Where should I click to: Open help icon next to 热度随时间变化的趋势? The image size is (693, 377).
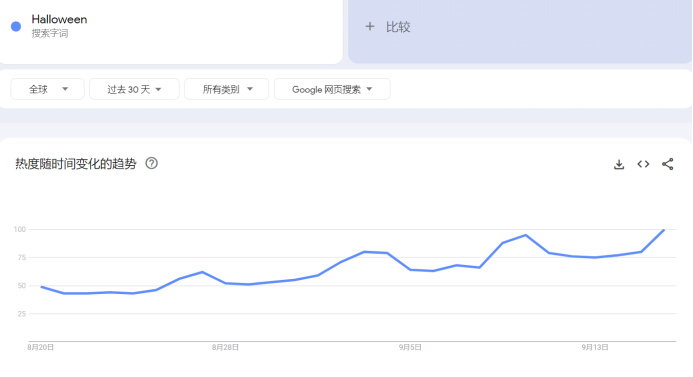tap(152, 164)
